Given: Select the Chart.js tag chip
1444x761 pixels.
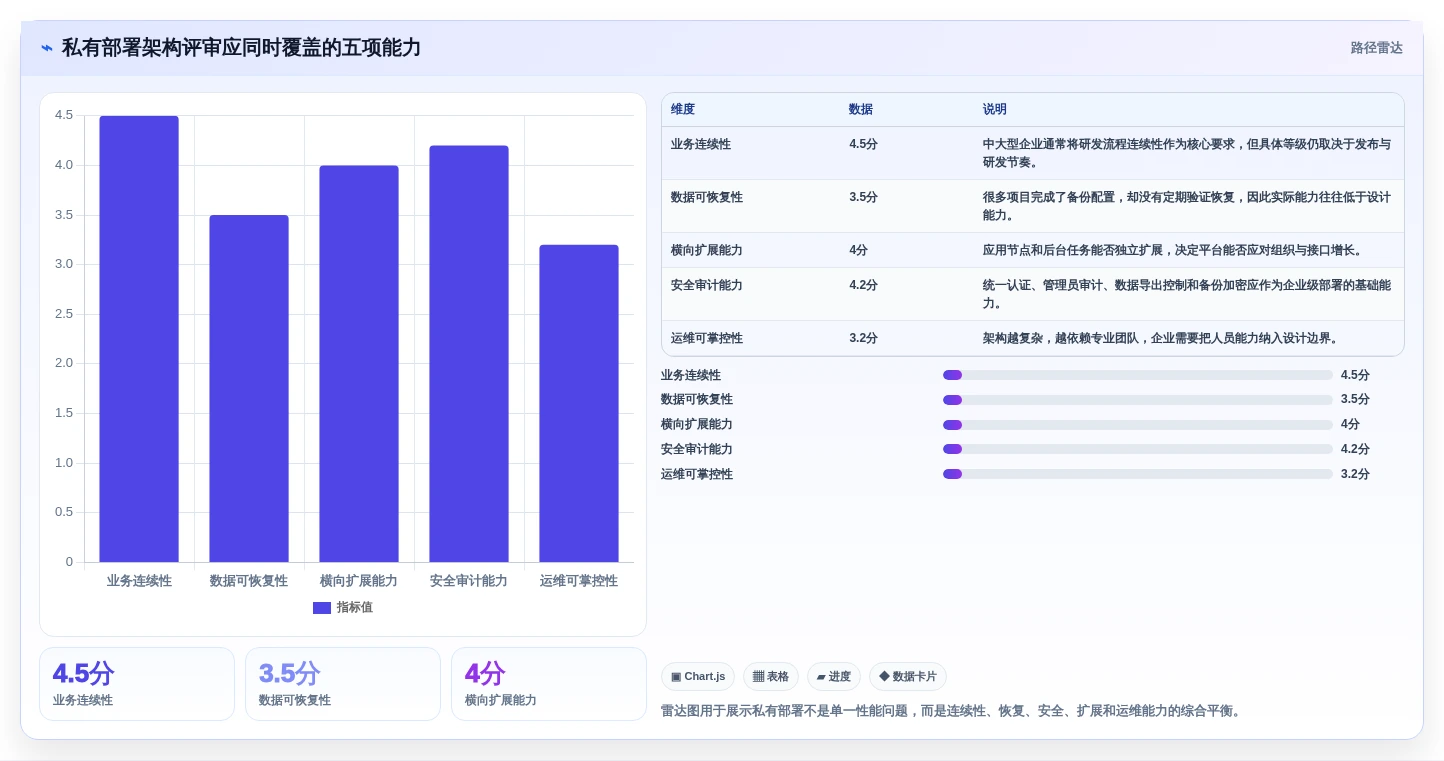Looking at the screenshot, I should click(698, 677).
